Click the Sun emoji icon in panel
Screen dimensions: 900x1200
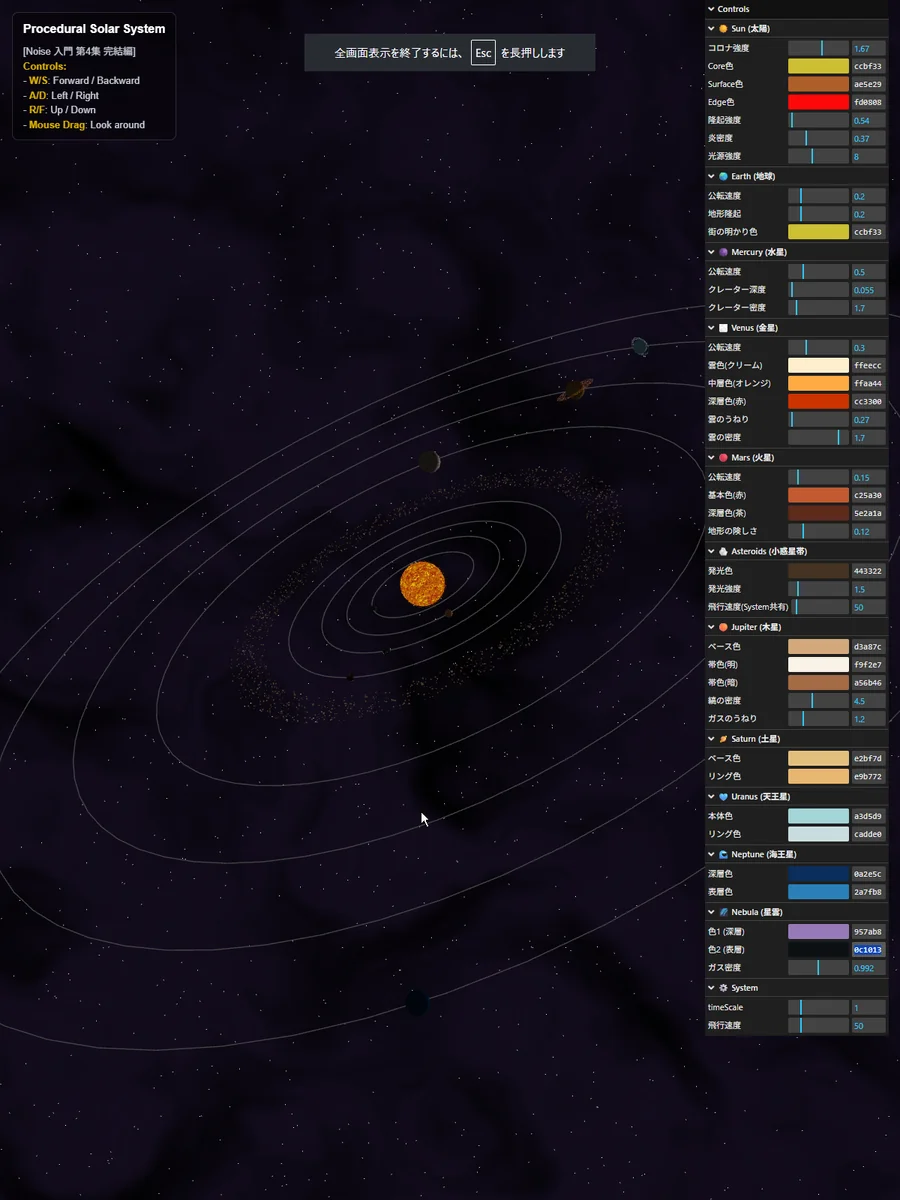(723, 29)
